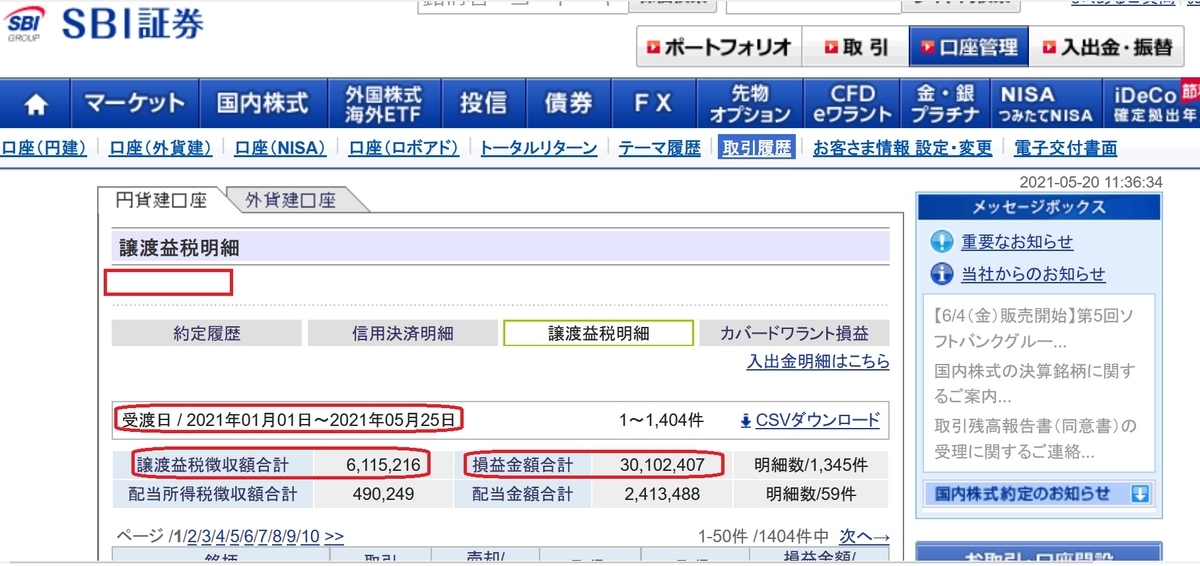The height and width of the screenshot is (566, 1200).
Task: Click the 譲渡益税徴収額合計 value 6,115,216
Action: click(x=384, y=464)
